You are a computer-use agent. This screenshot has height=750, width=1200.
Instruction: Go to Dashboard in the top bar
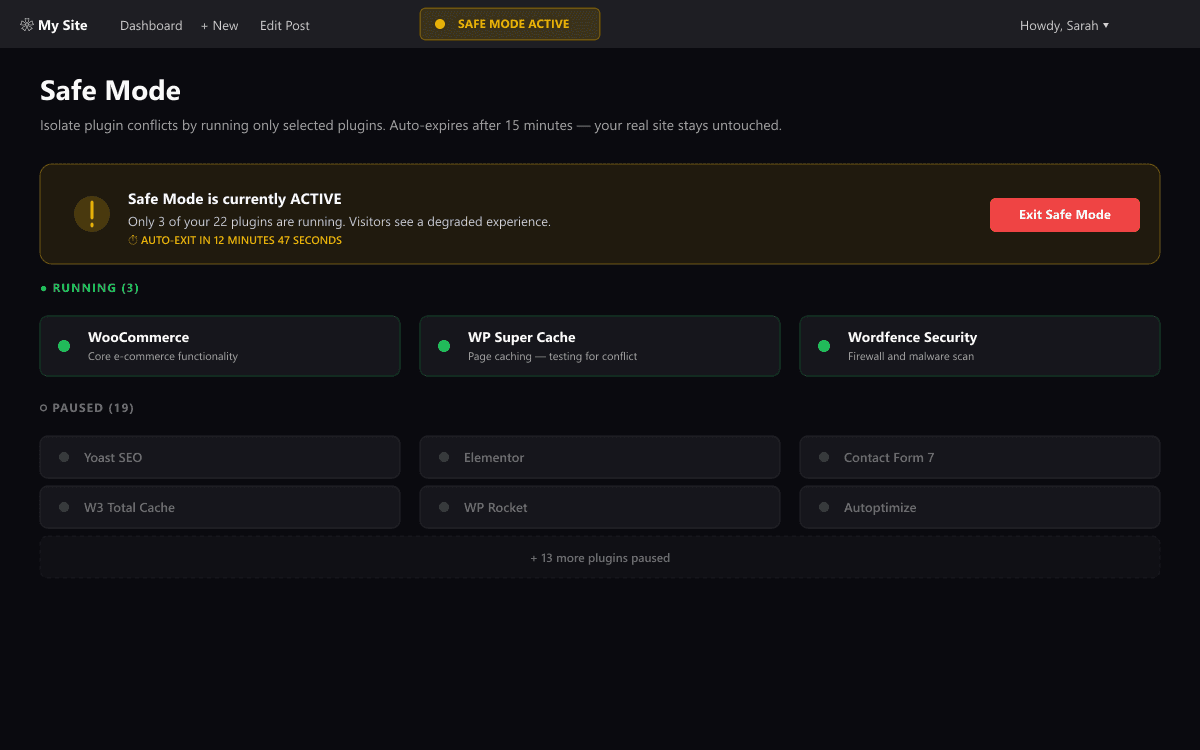click(151, 25)
